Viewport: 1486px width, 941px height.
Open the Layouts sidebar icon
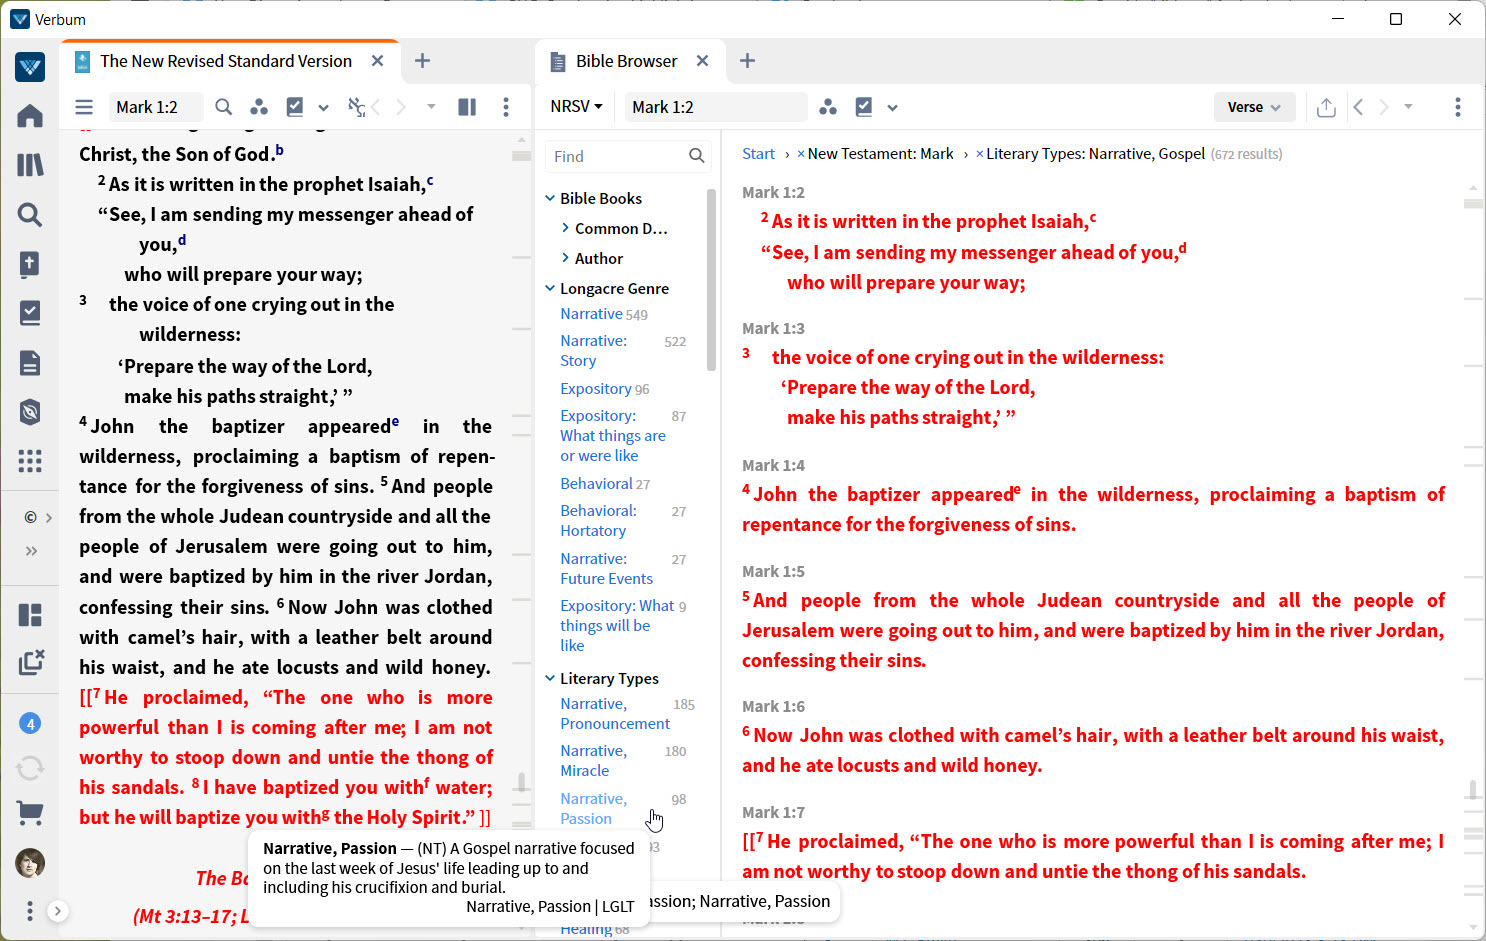(30, 614)
